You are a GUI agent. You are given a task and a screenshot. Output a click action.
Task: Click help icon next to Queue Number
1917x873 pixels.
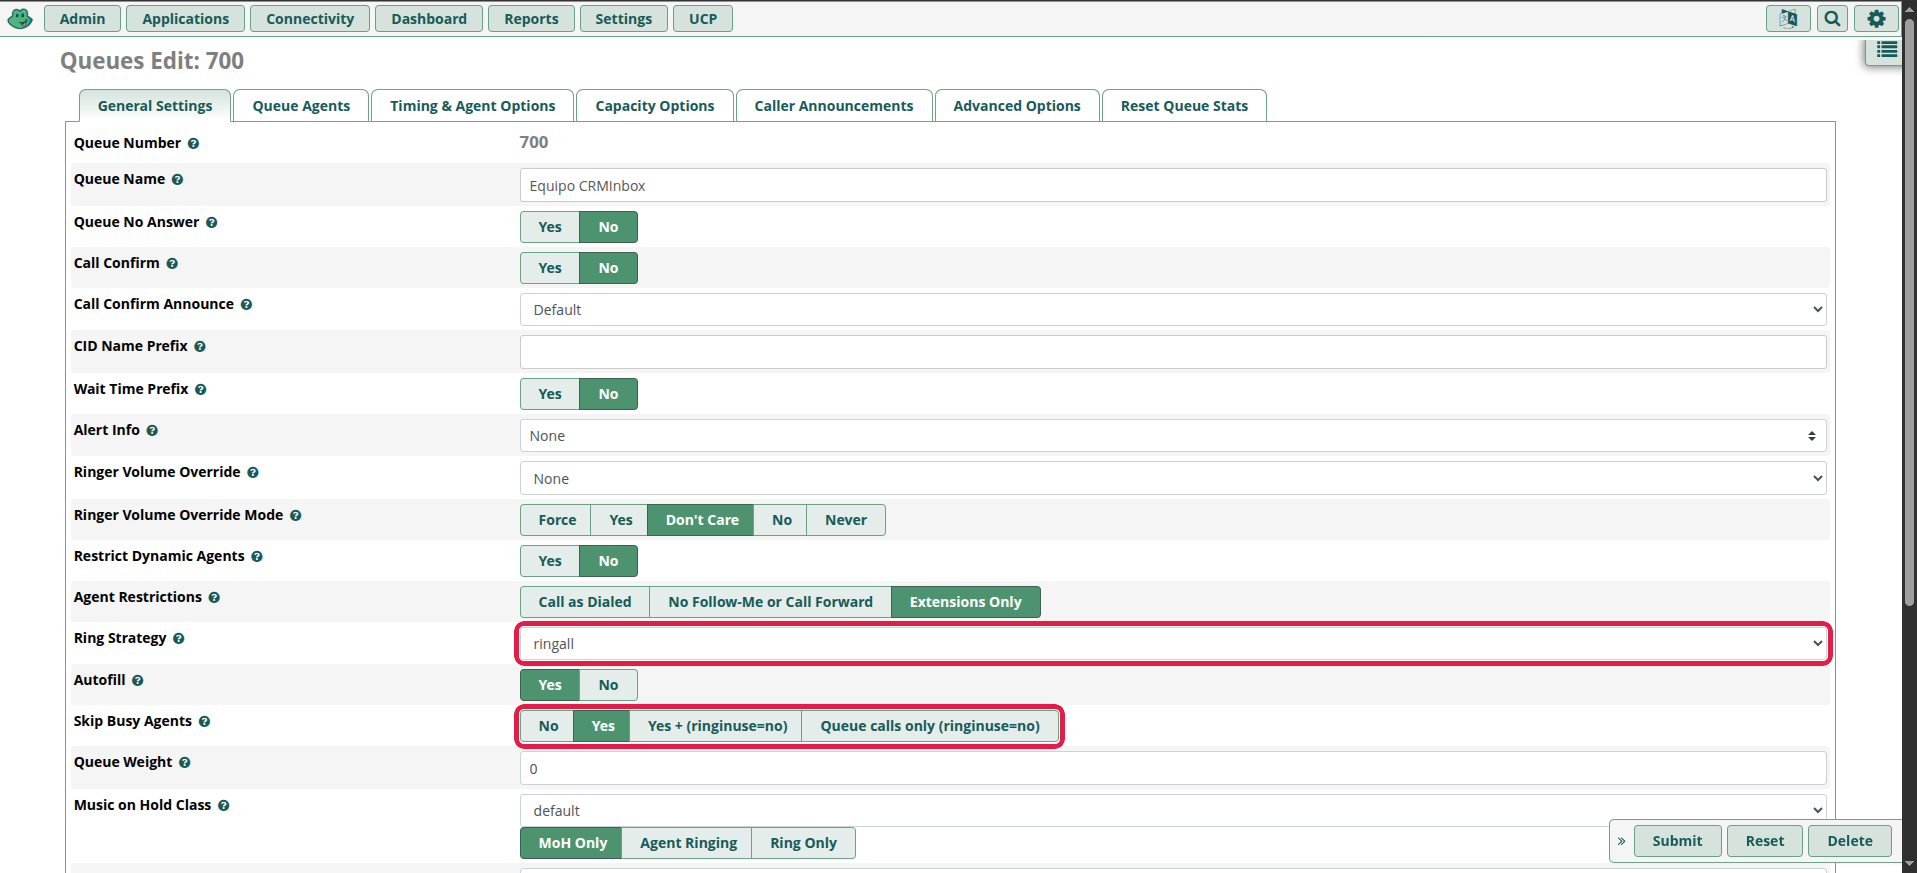(193, 144)
